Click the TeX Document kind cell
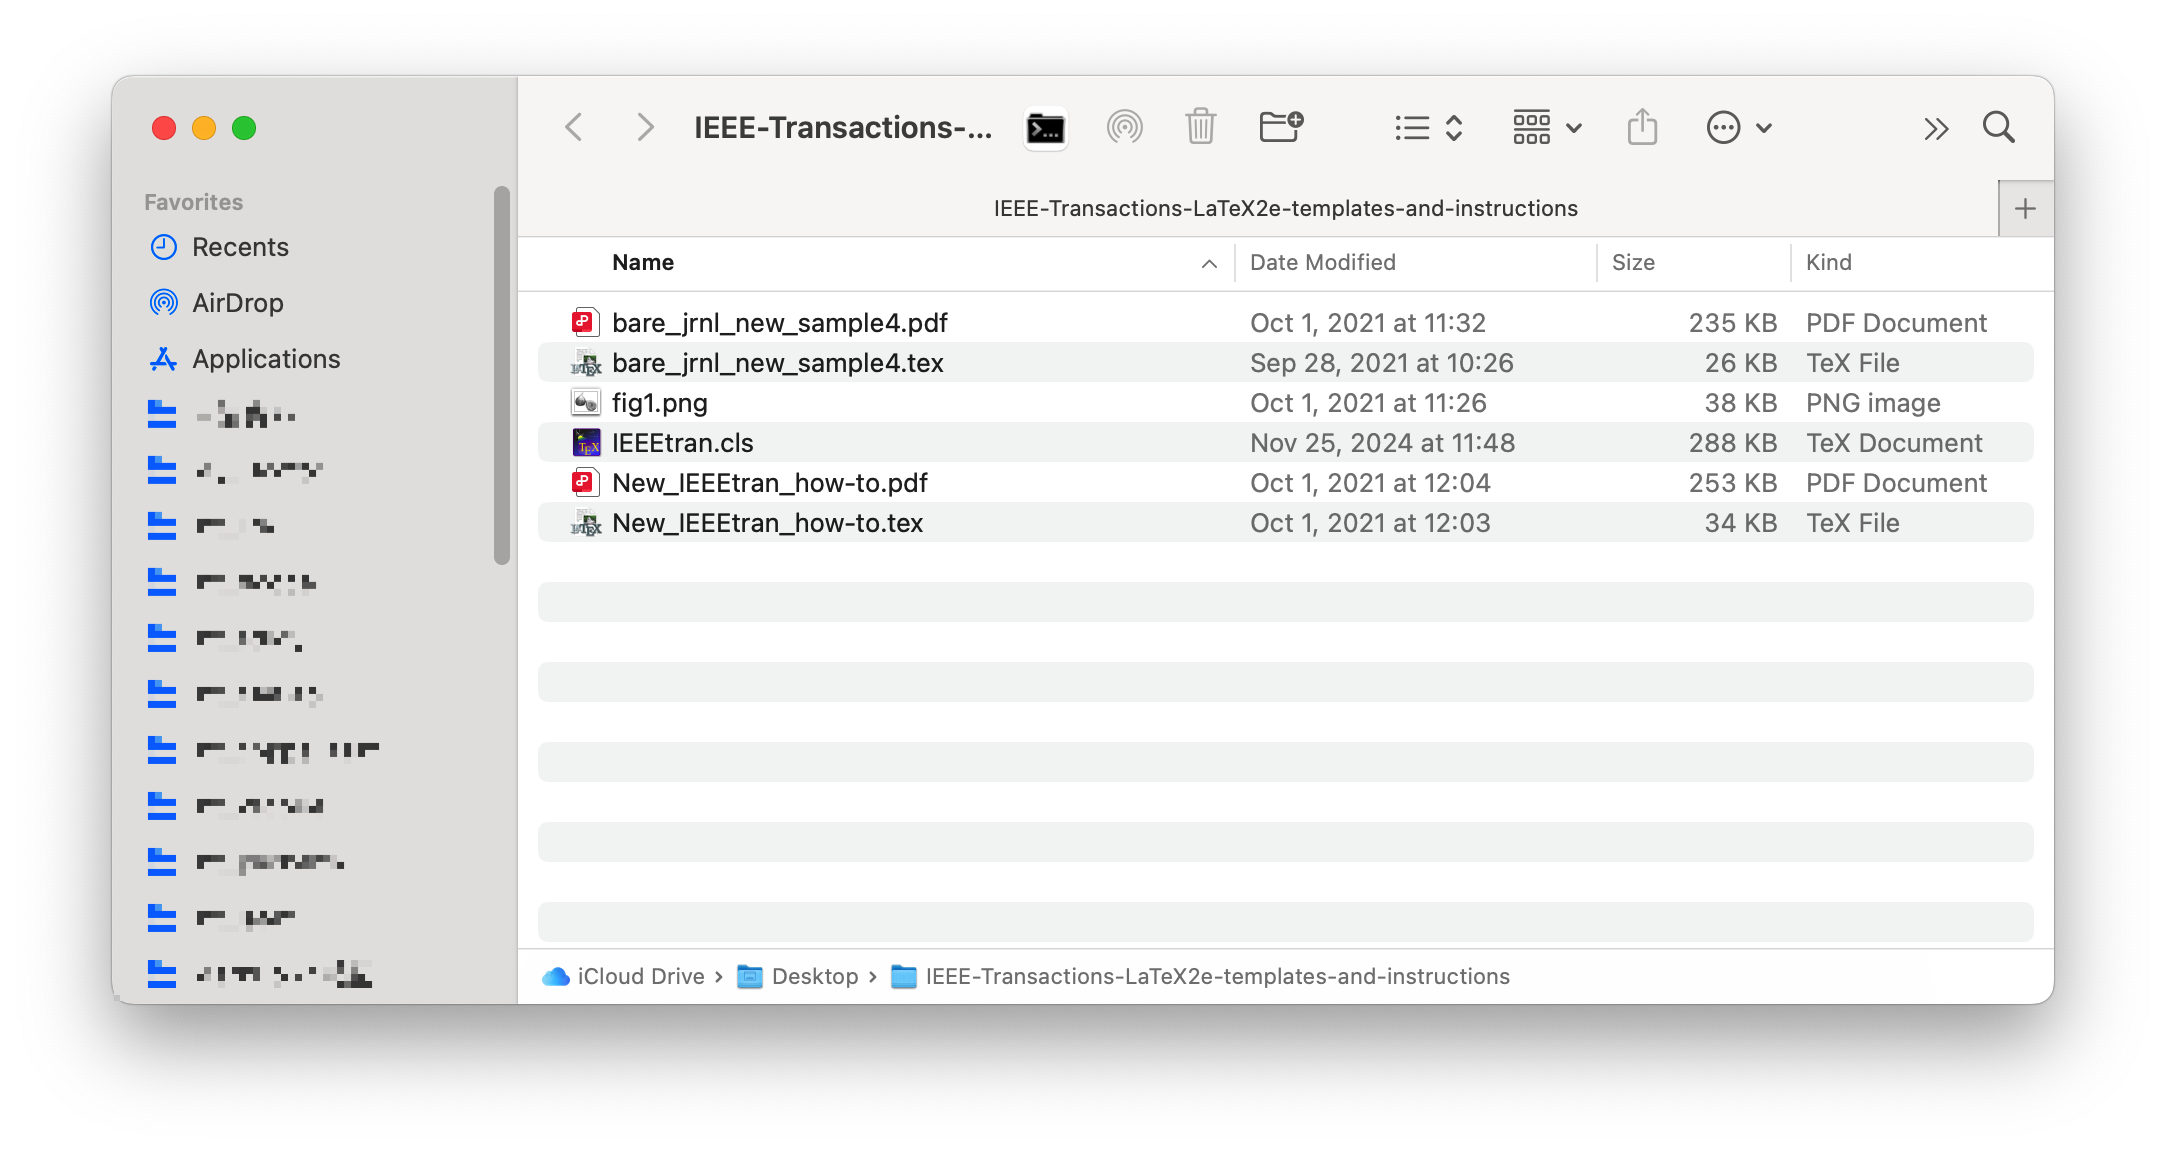Screen dimensions: 2166x1152 (x=1894, y=443)
